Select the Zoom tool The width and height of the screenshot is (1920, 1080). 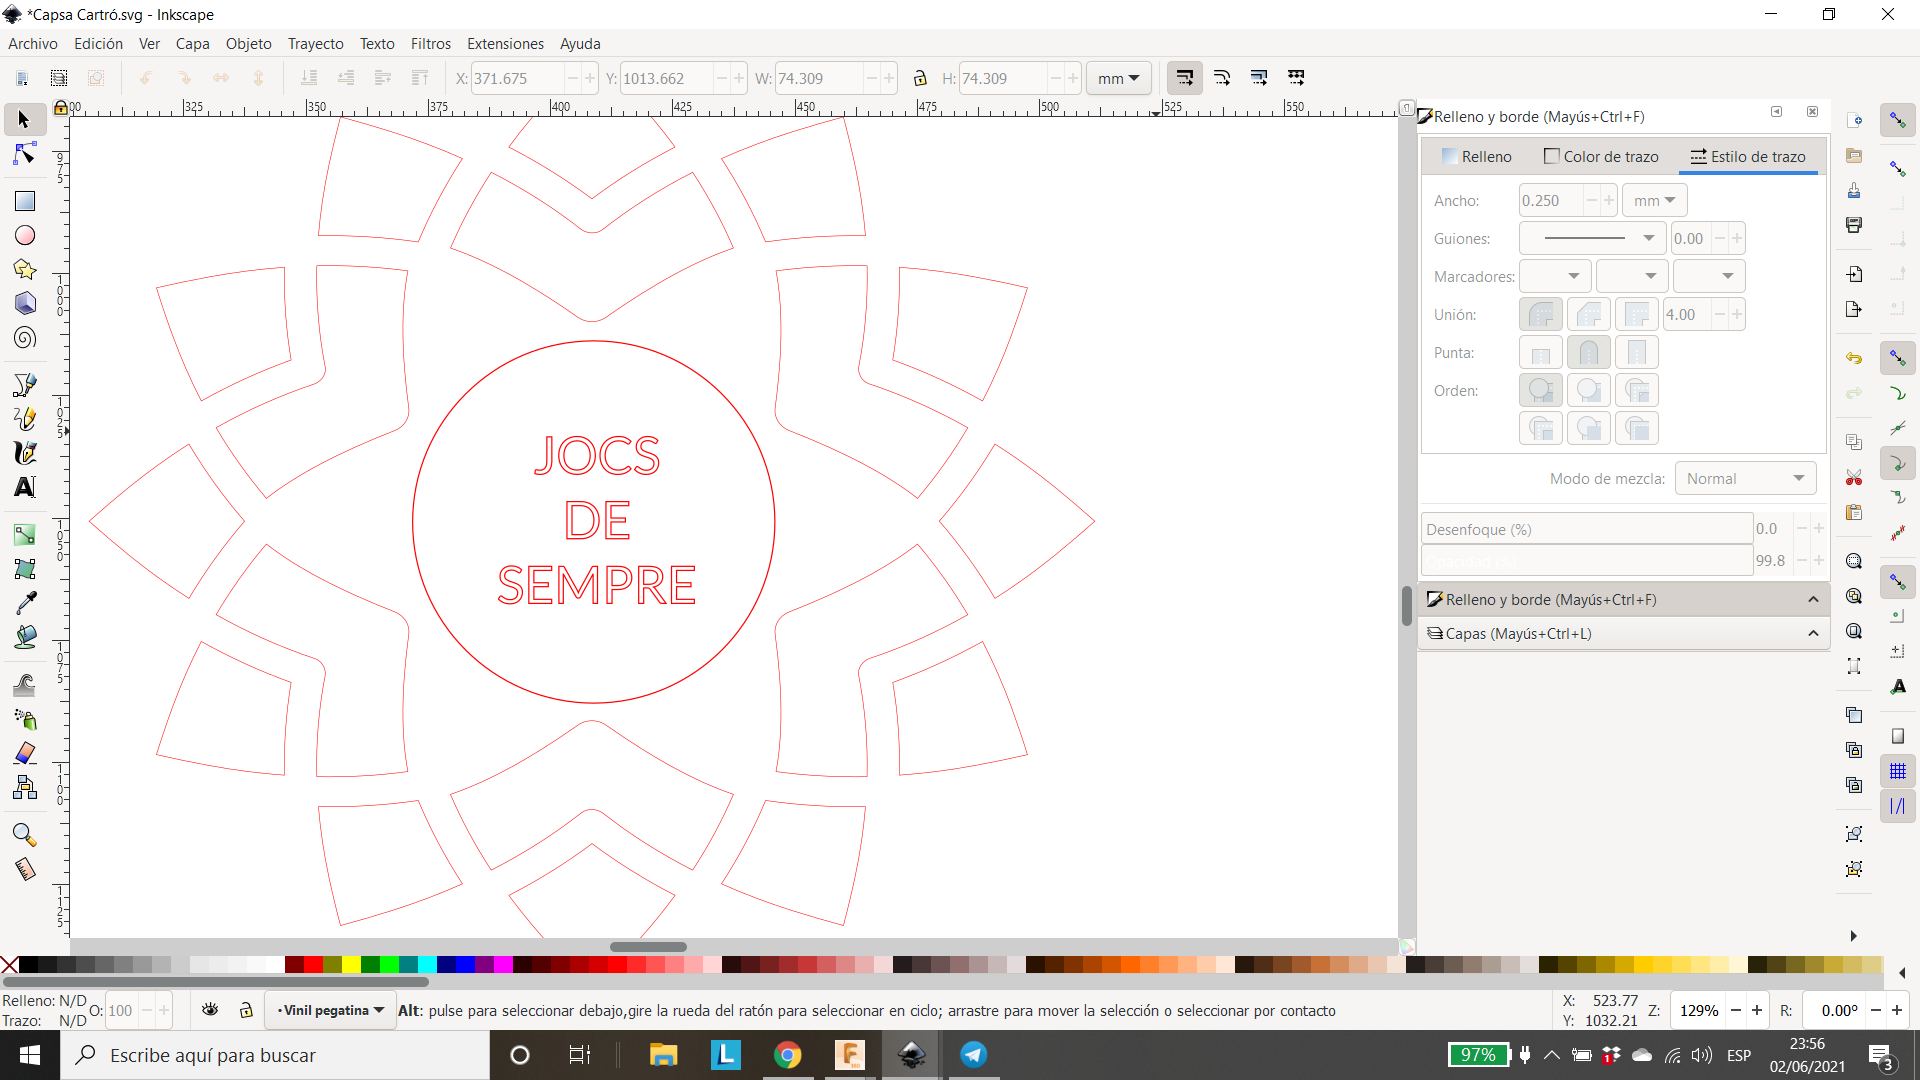(x=22, y=835)
